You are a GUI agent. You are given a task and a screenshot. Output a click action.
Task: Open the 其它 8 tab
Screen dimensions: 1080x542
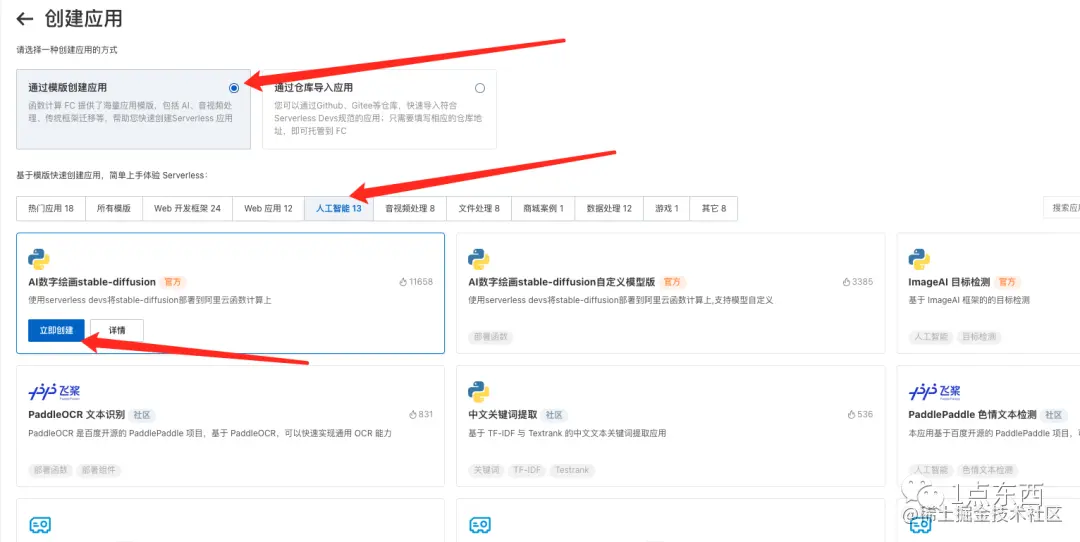click(x=714, y=208)
